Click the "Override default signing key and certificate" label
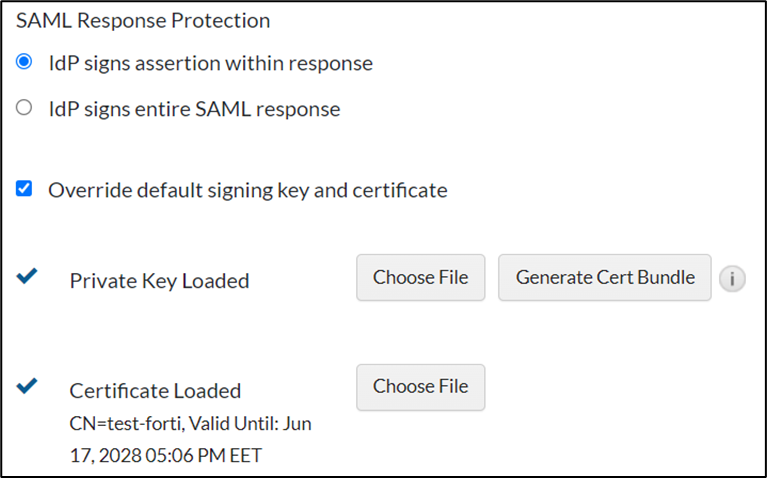Viewport: 767px width, 478px height. tap(247, 189)
